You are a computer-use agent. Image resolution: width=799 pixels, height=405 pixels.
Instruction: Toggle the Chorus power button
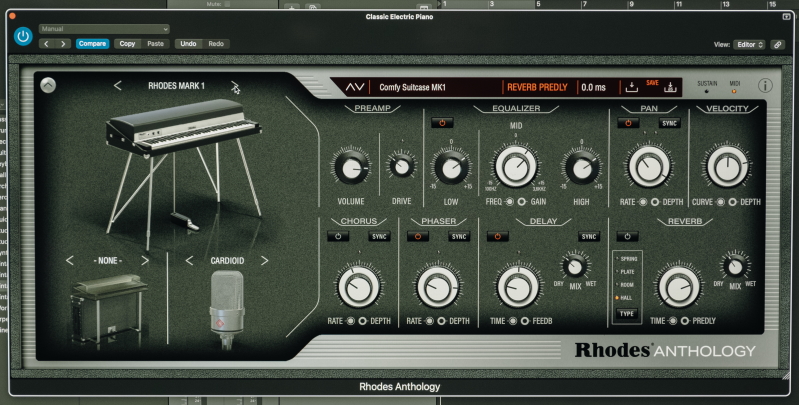pos(338,237)
